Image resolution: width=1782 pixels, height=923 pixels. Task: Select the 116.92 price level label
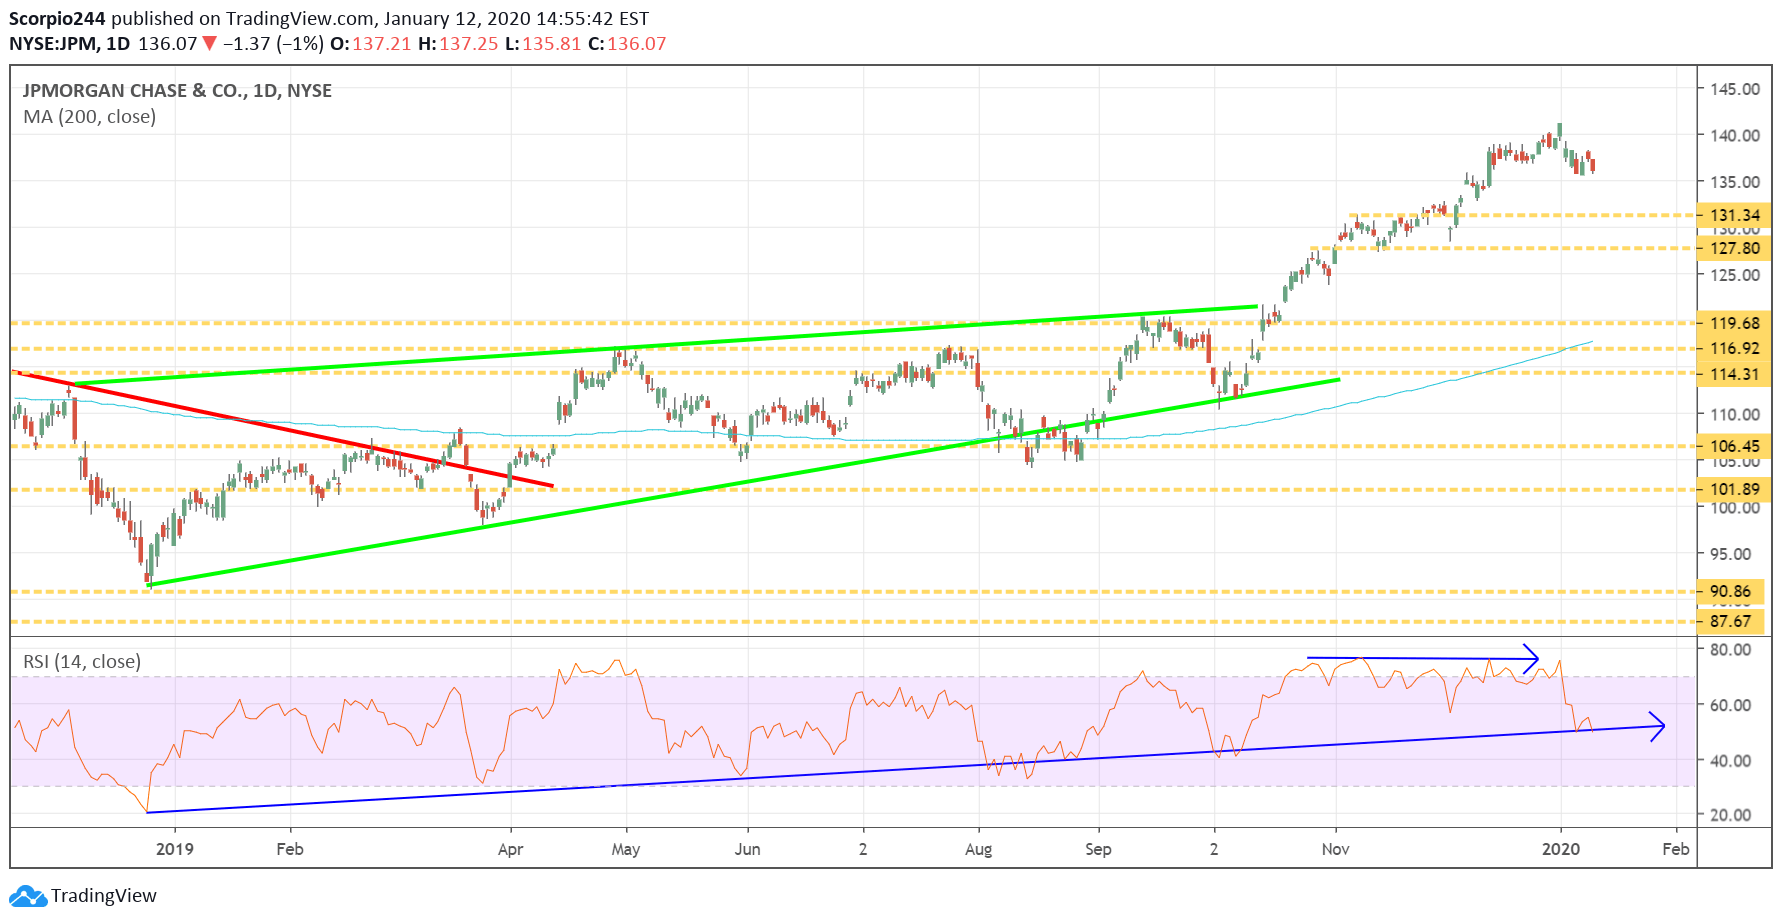(1734, 349)
